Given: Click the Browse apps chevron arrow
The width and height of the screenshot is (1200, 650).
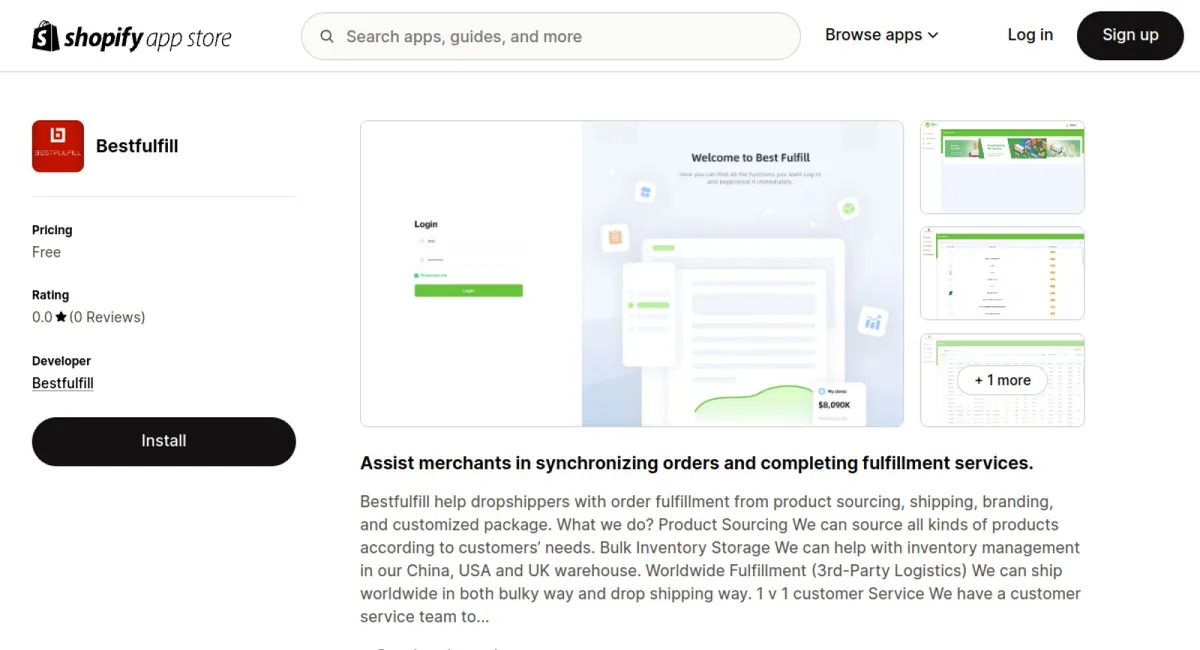Looking at the screenshot, I should 933,36.
